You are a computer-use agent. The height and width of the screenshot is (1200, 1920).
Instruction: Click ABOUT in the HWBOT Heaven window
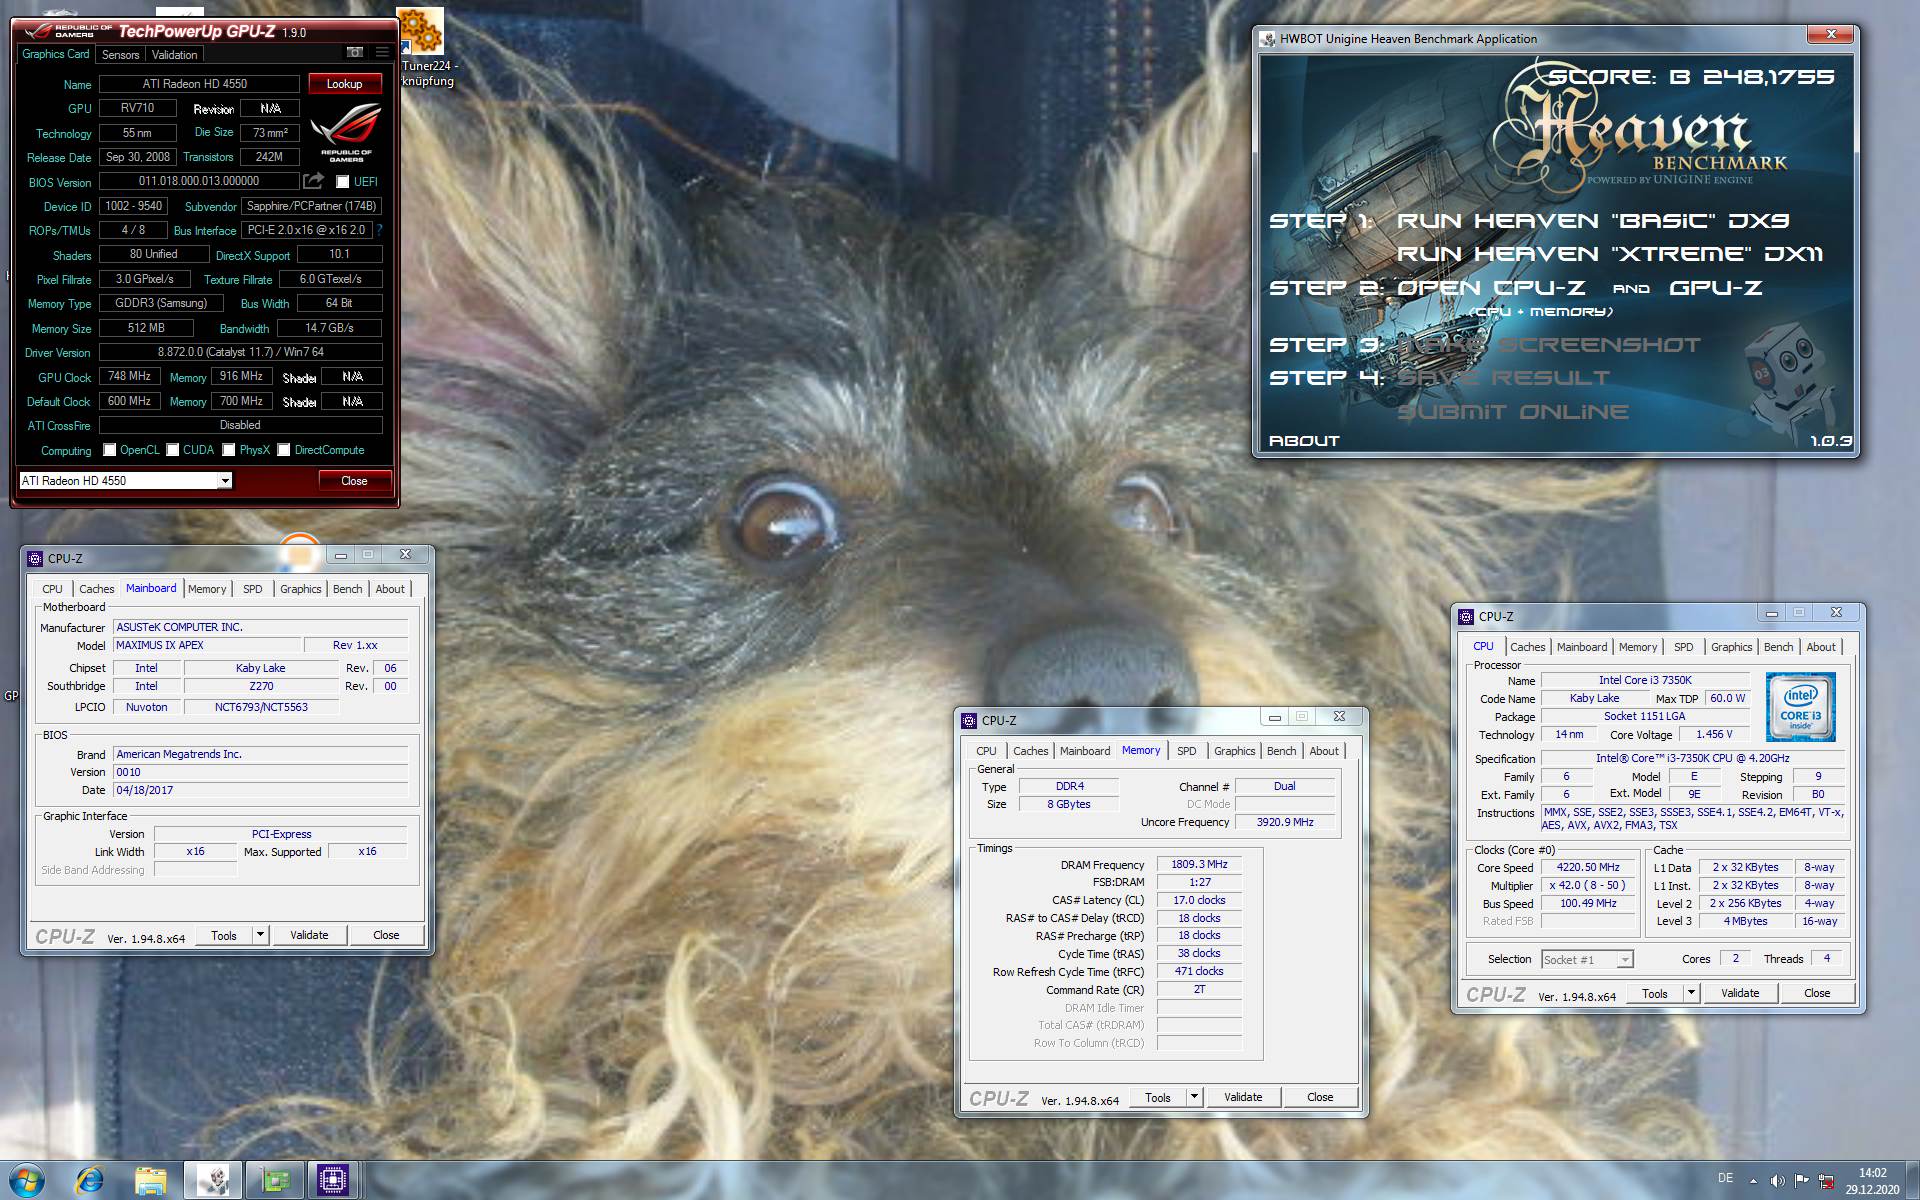coord(1304,441)
